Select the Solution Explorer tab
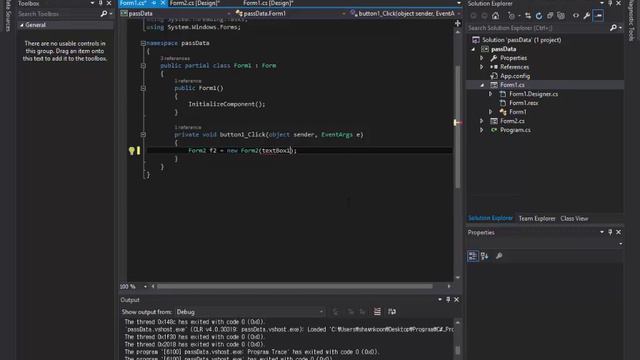The height and width of the screenshot is (360, 640). pyautogui.click(x=490, y=218)
